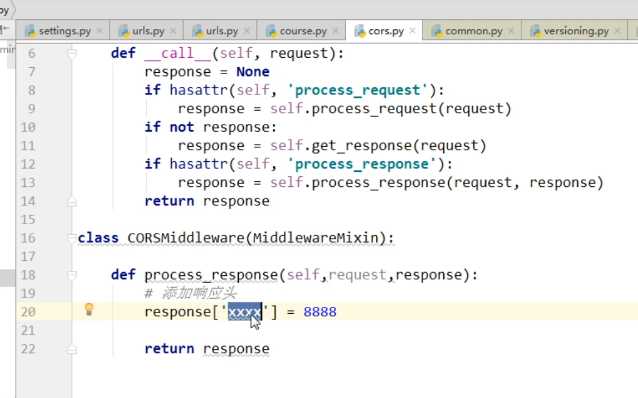Click 'None' on line 7
This screenshot has width=638, height=398.
click(x=253, y=72)
